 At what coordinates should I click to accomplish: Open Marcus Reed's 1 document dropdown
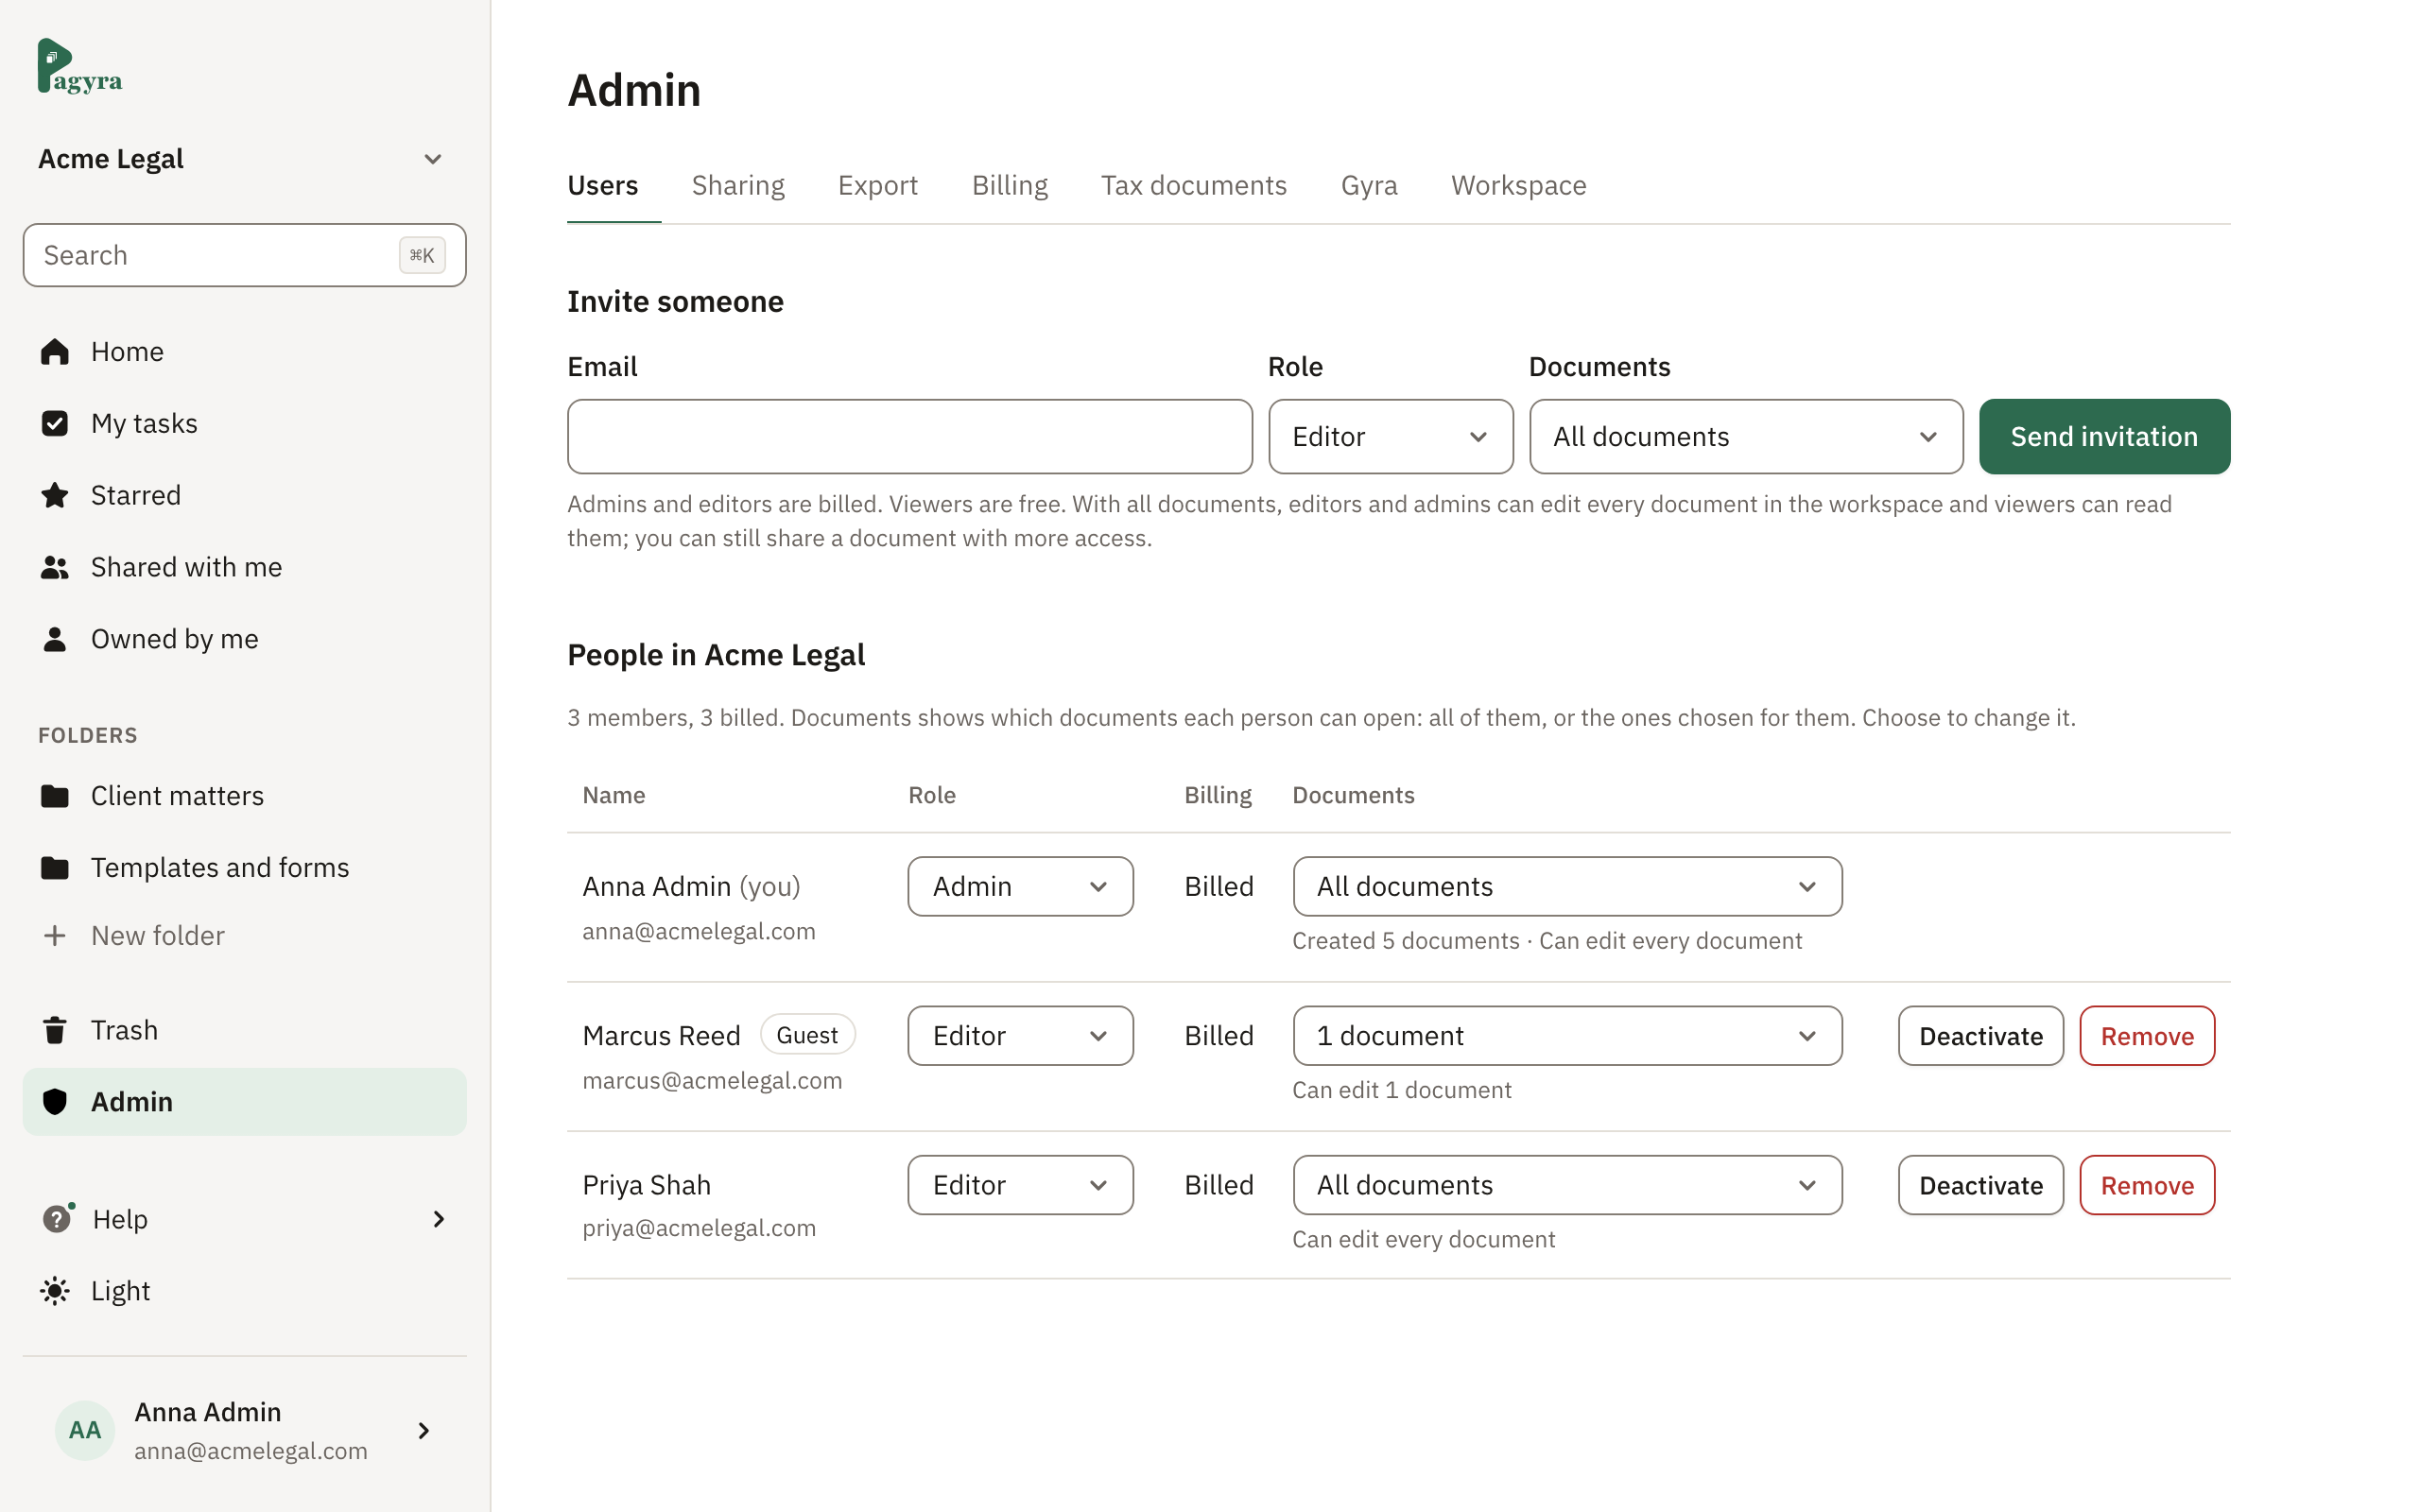click(1567, 1036)
